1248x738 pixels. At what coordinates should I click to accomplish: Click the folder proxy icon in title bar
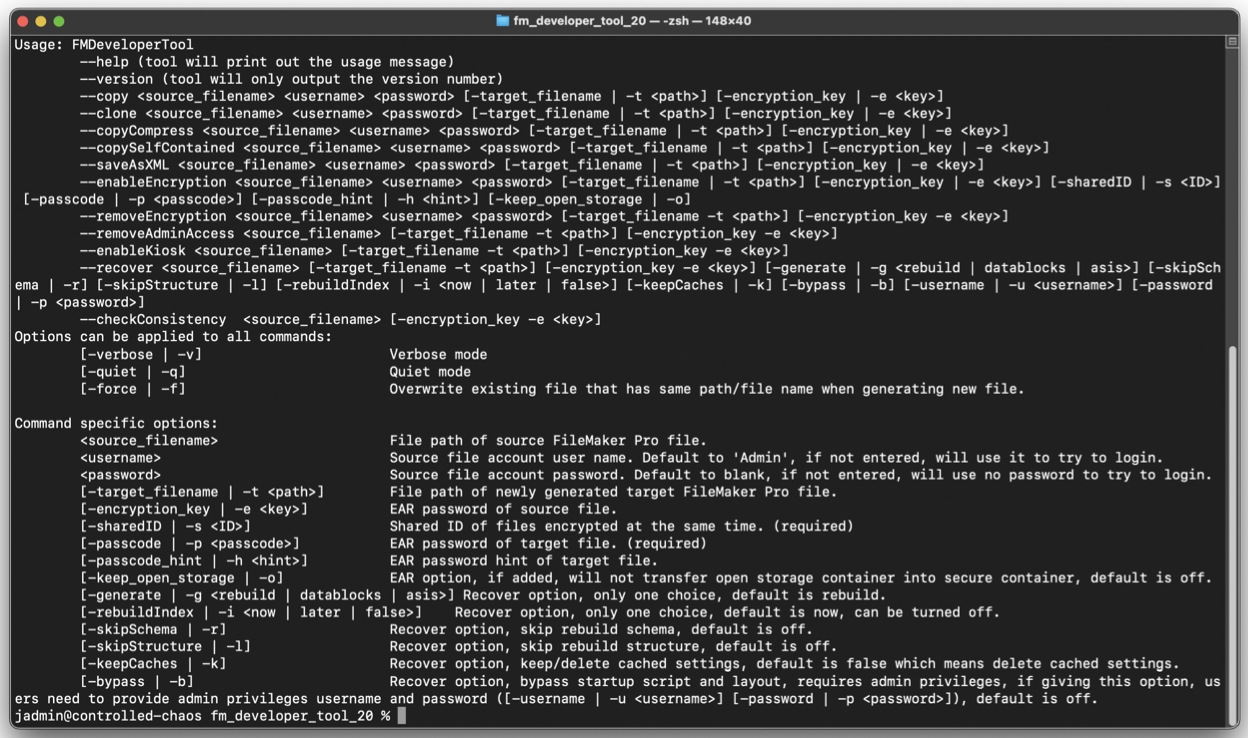click(x=503, y=20)
